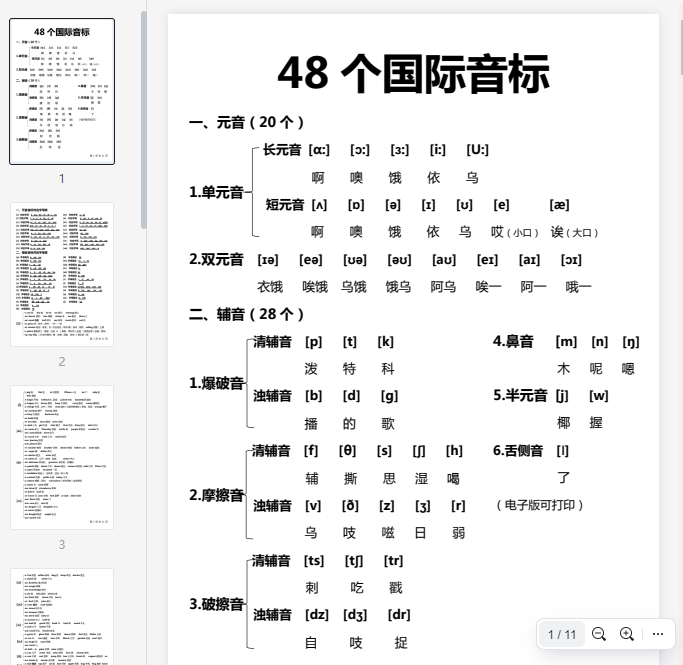Click heading 二、辅音（28 个）
Screen dimensions: 683x665
click(247, 314)
